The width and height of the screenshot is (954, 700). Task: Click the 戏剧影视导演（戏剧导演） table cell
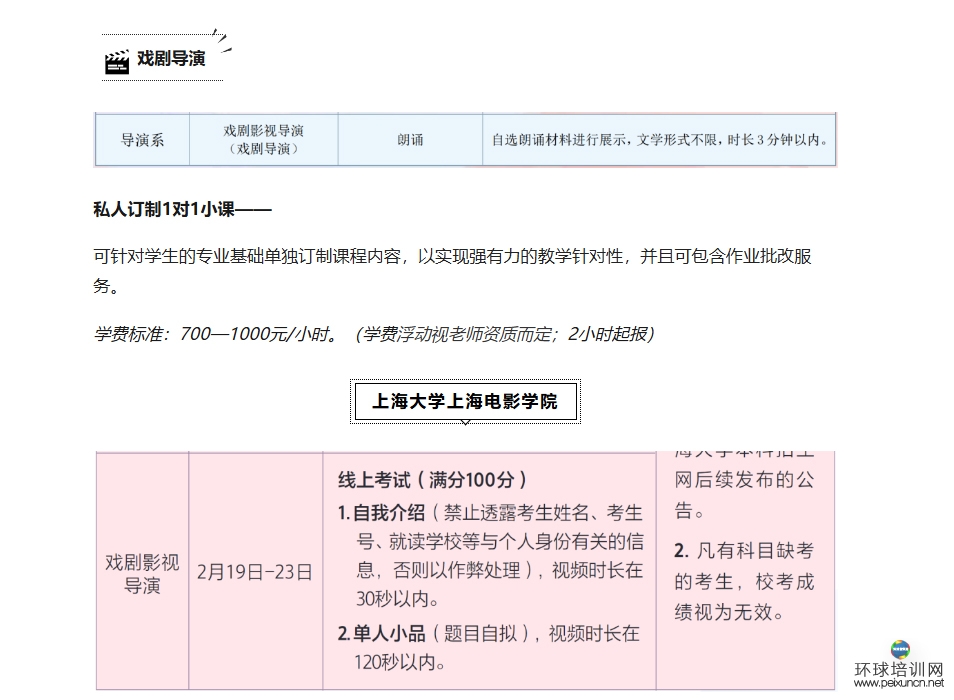point(263,140)
